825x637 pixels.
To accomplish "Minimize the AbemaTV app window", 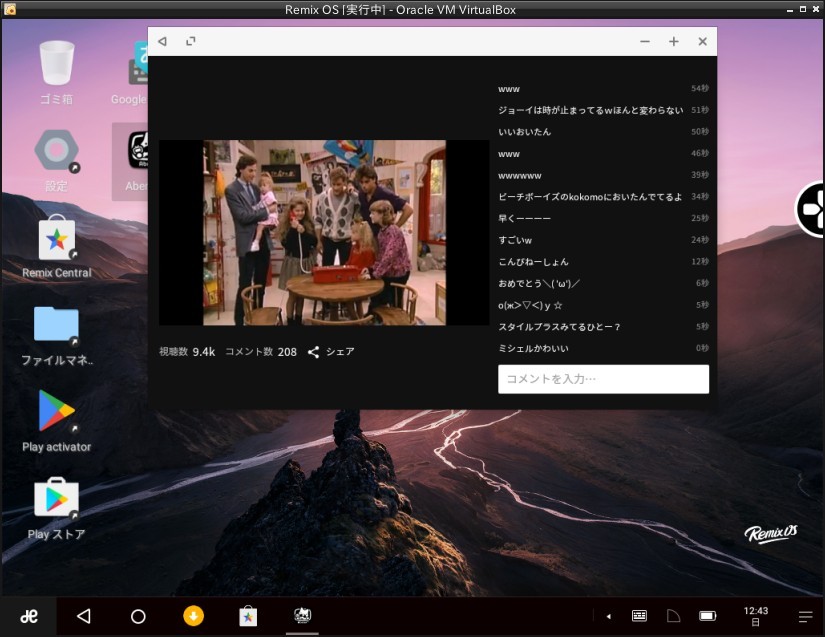I will tap(645, 42).
